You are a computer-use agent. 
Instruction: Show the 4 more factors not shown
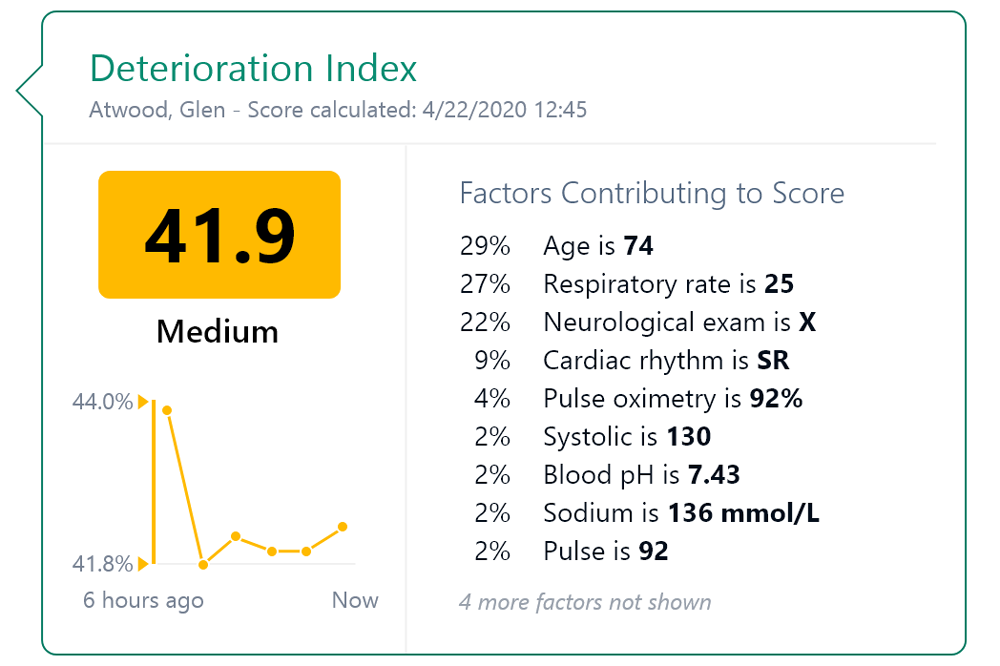coord(585,602)
